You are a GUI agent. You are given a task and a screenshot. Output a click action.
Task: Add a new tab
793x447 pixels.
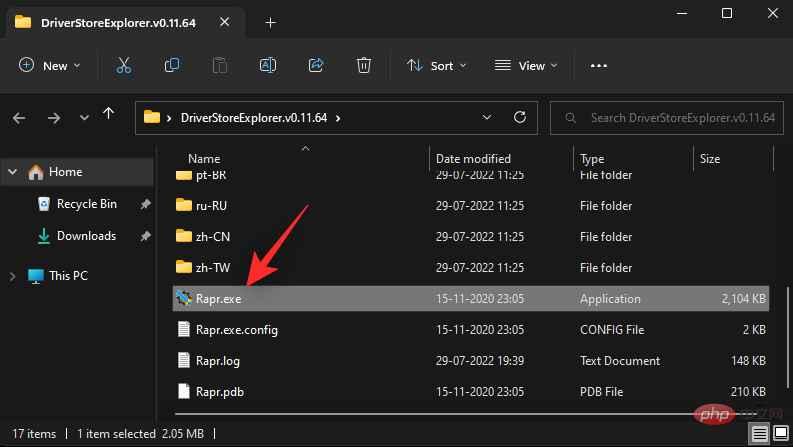tap(271, 23)
